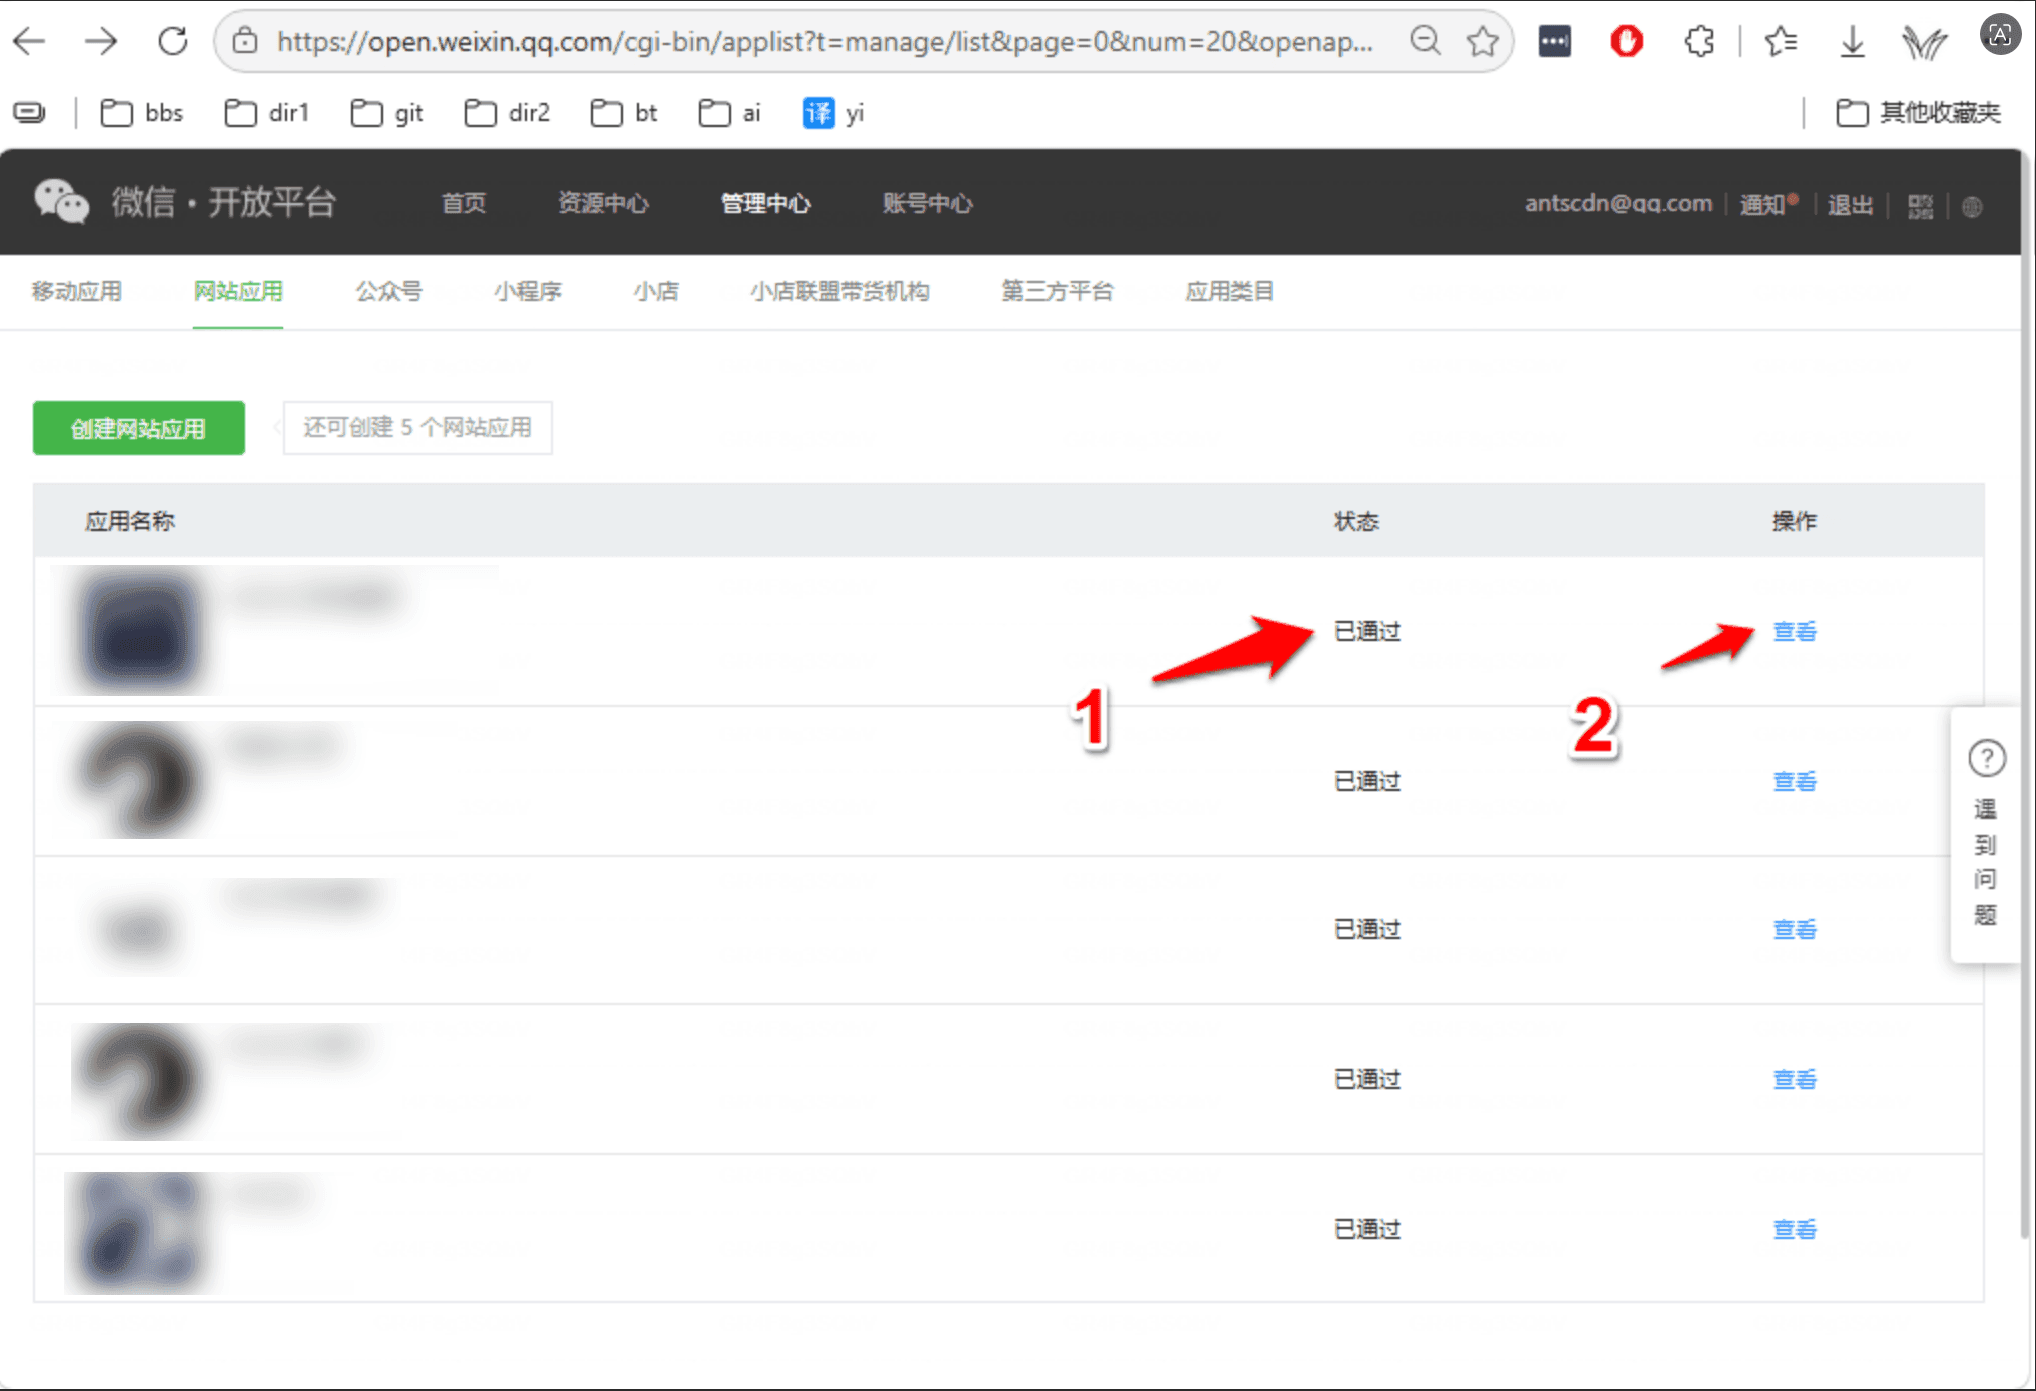Open the ai bookmark folder
This screenshot has width=2036, height=1391.
pyautogui.click(x=730, y=113)
